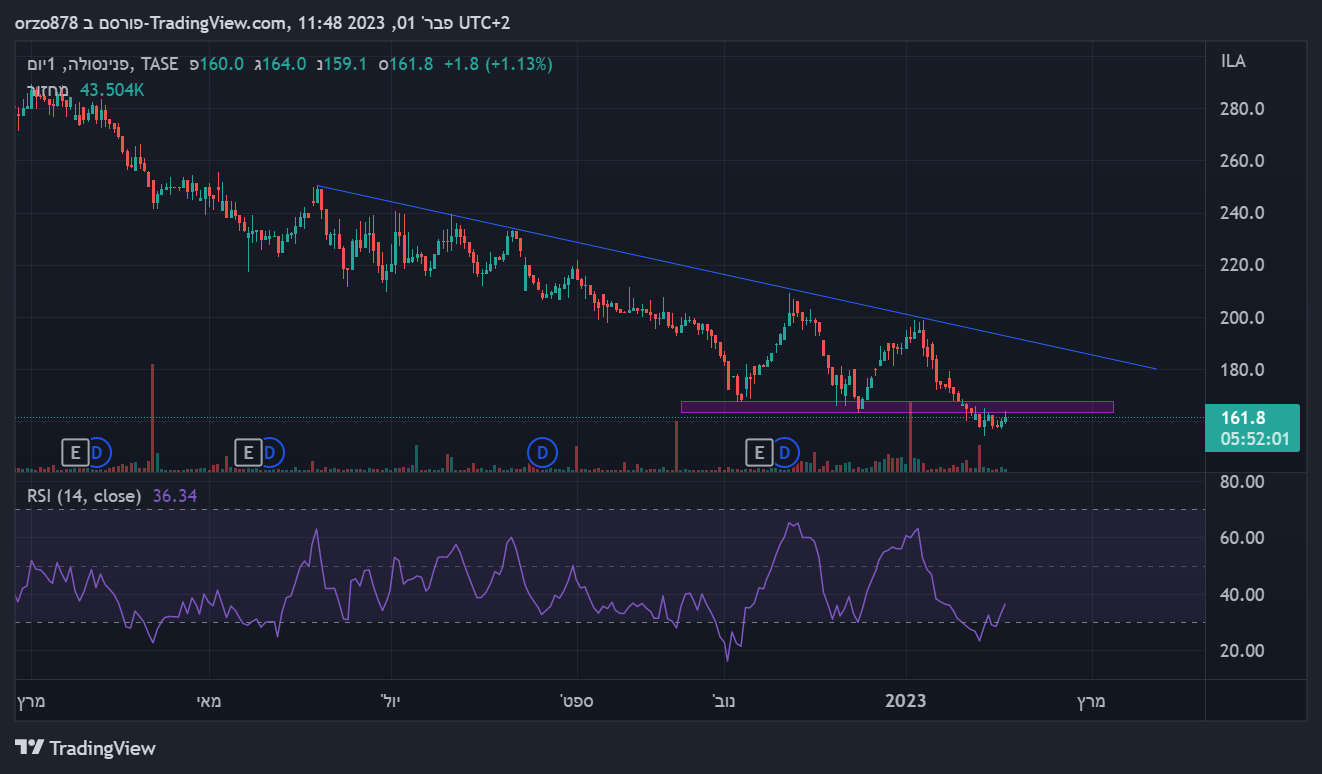
Task: Click the earnings E marker before May
Action: pos(74,453)
